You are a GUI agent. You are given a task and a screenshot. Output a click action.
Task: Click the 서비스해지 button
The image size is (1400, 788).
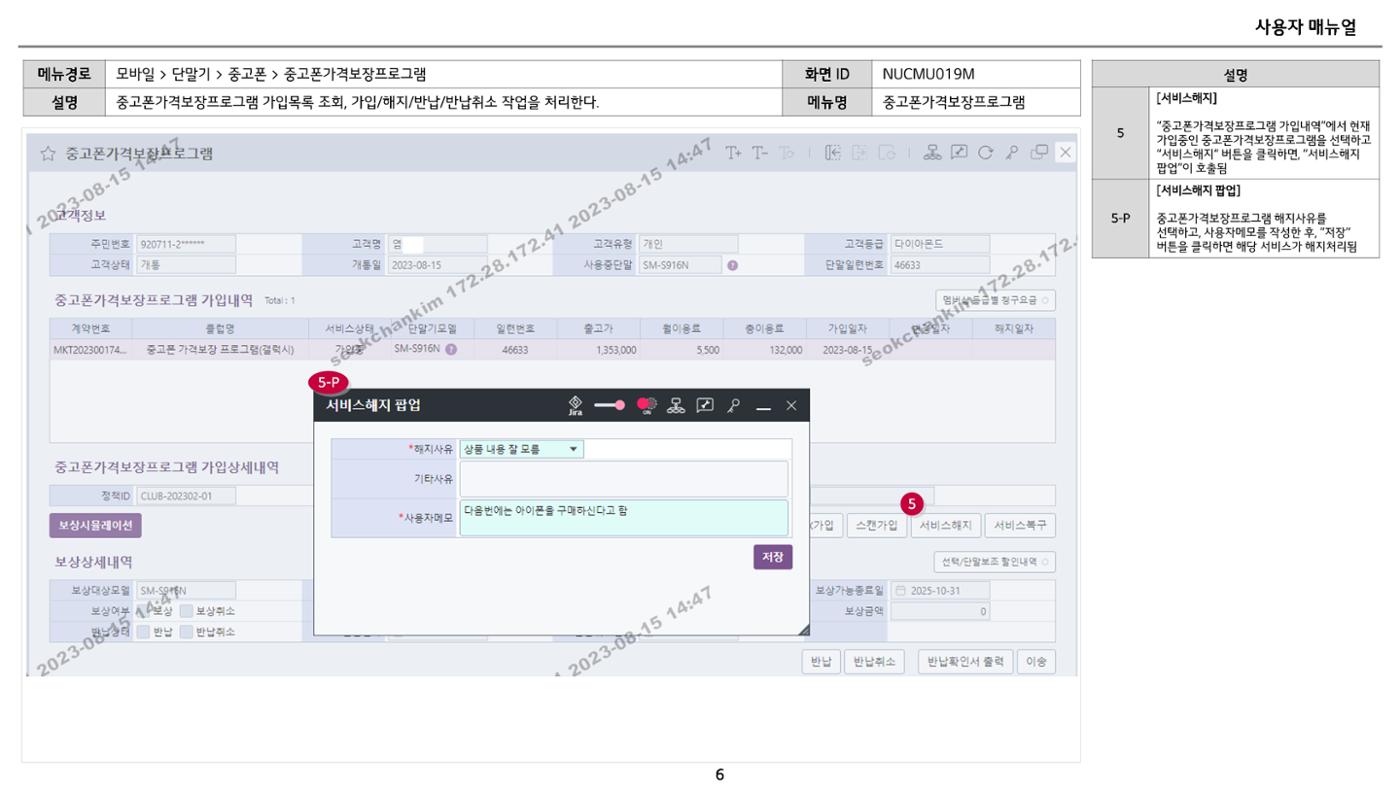pyautogui.click(x=945, y=526)
